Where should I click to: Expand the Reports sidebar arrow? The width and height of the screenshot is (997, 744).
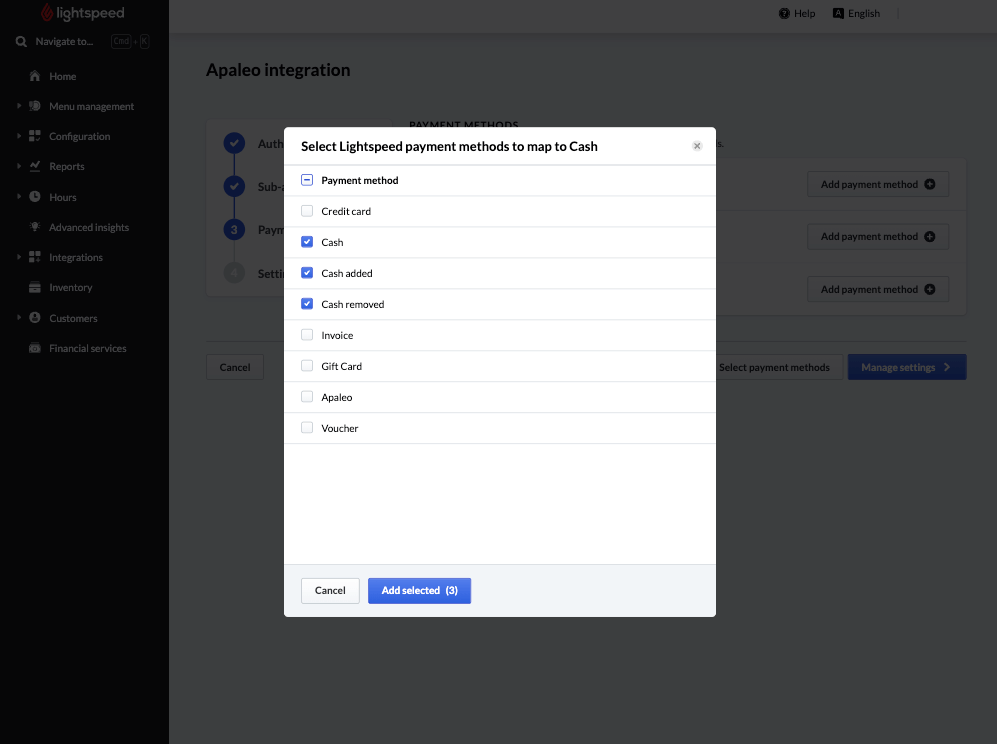19,165
